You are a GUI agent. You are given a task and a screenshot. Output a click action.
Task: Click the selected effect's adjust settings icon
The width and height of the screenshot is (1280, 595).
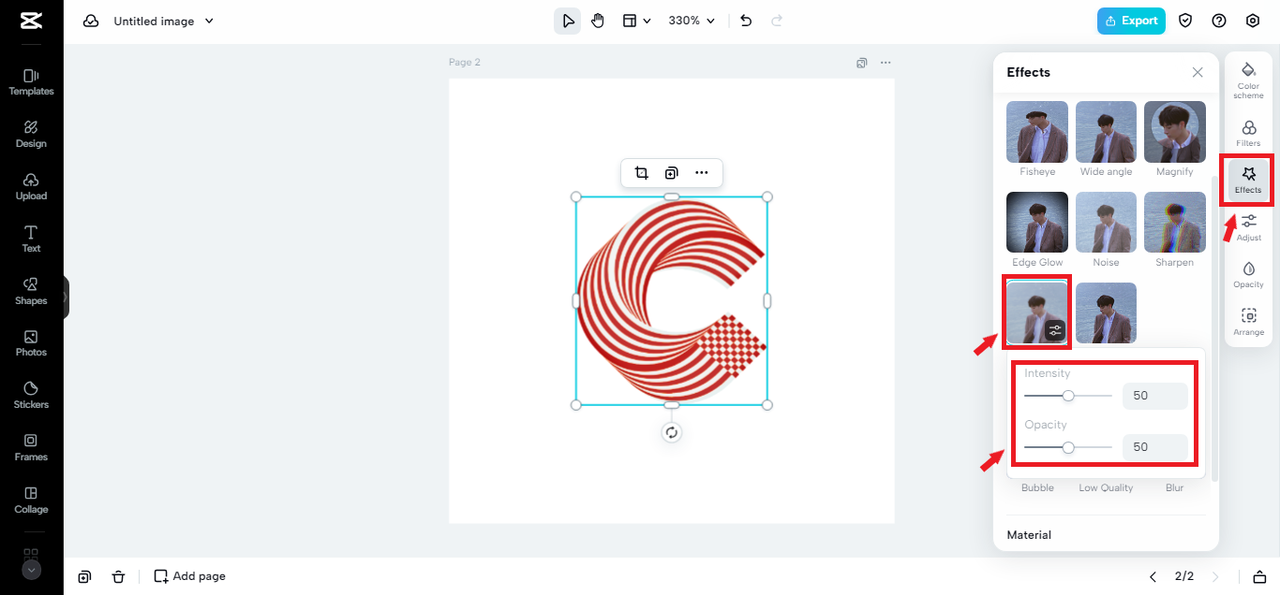(1055, 330)
